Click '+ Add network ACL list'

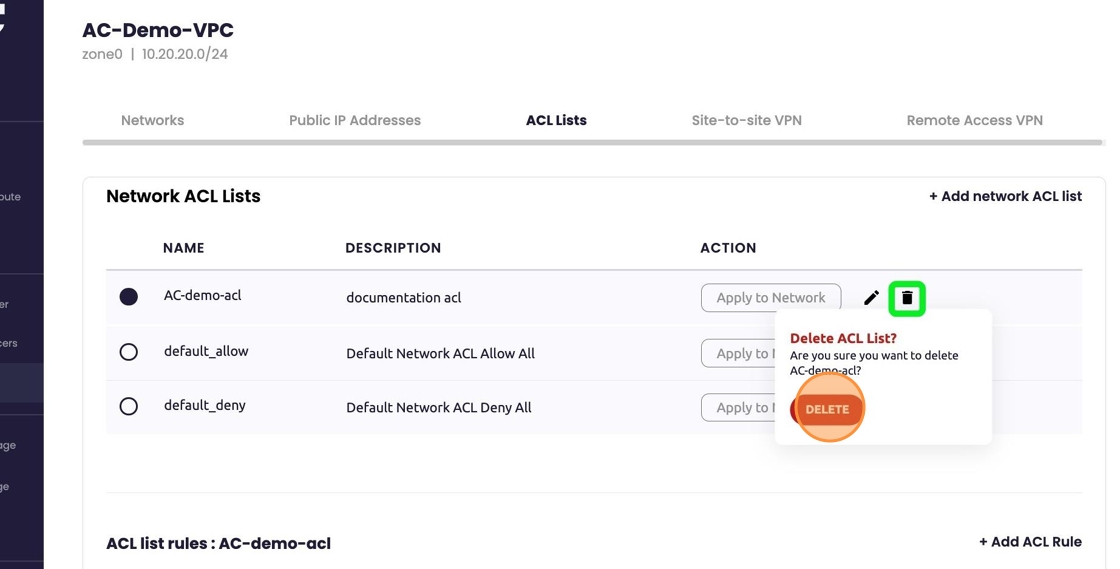coord(1005,196)
